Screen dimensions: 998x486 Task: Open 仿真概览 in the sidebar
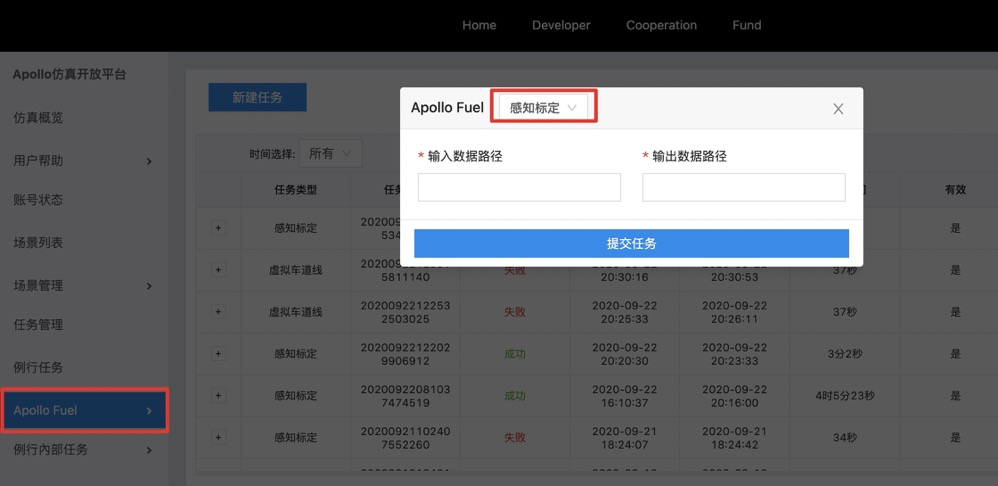[x=38, y=118]
